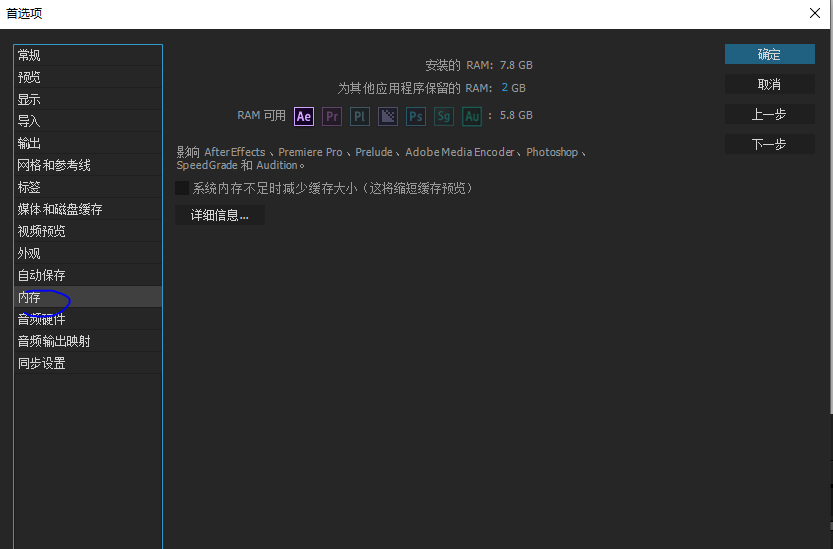Screen dimensions: 833x549
Task: Go to 网格和参考线 settings
Action: pos(88,165)
